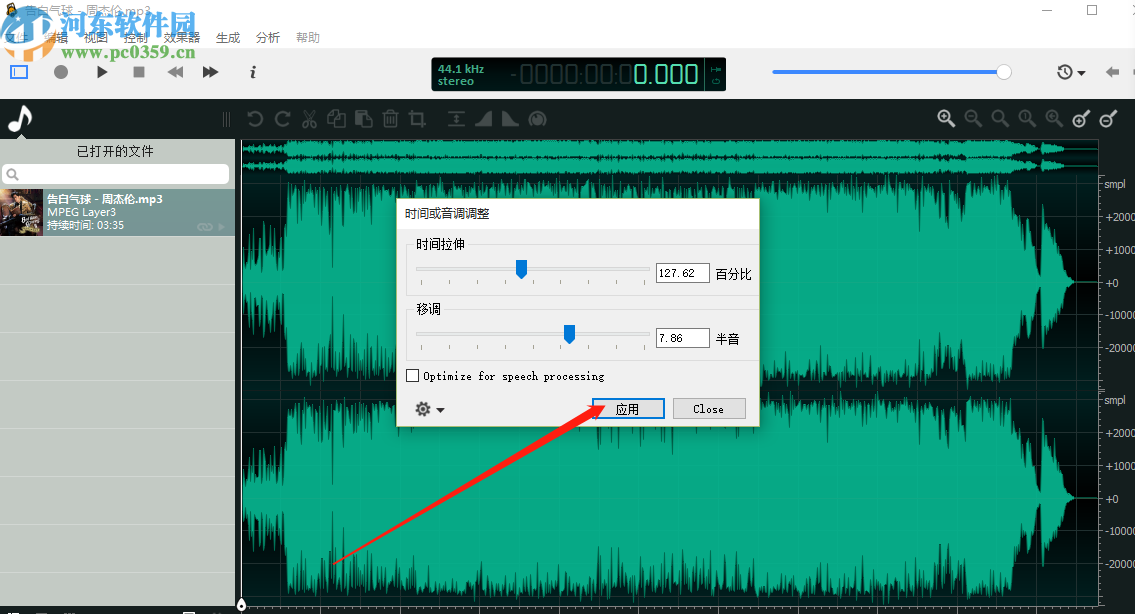Click the Zoom In magnifier icon

click(946, 118)
